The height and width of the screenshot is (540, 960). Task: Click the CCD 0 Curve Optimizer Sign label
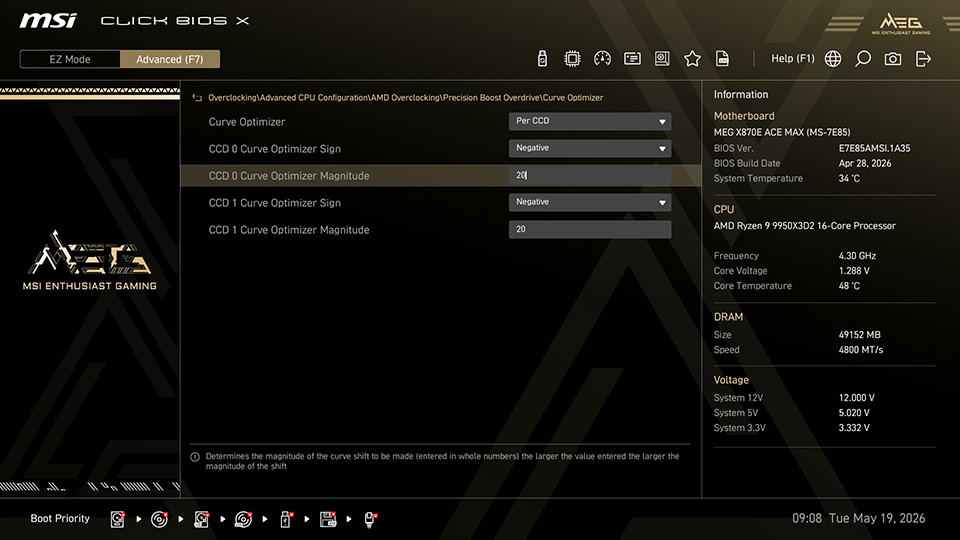click(274, 149)
